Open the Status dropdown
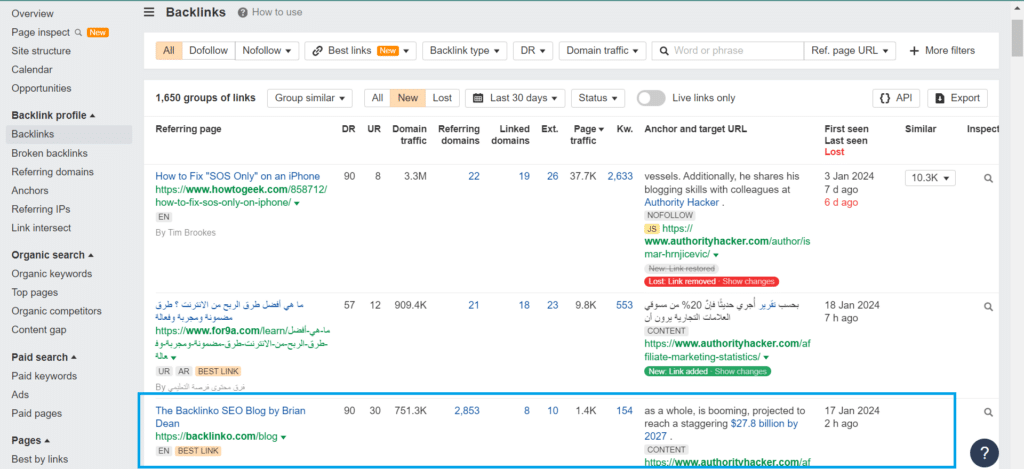1024x469 pixels. [x=598, y=98]
